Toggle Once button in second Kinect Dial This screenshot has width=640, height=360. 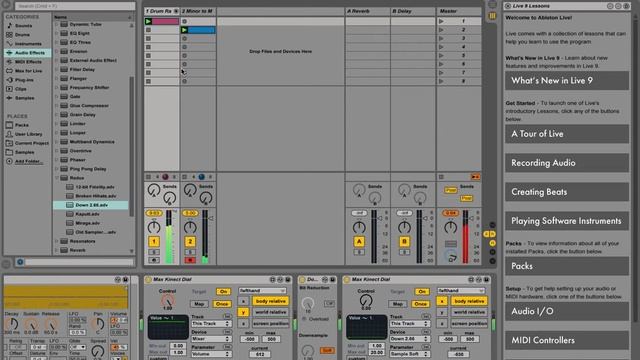coord(420,304)
